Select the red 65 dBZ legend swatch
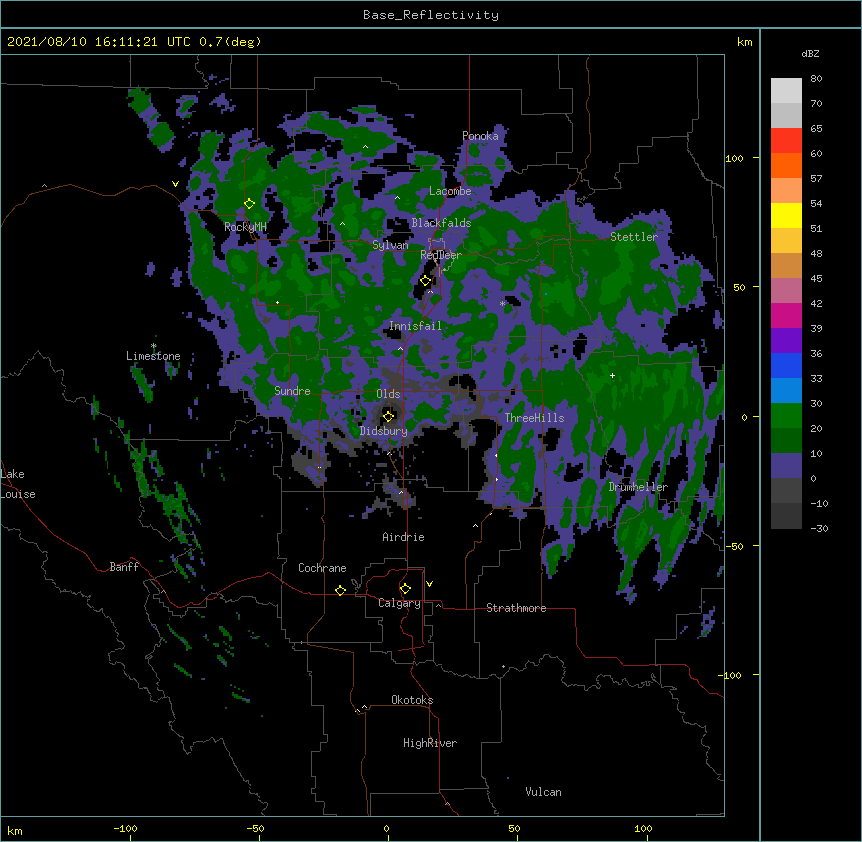 point(786,141)
